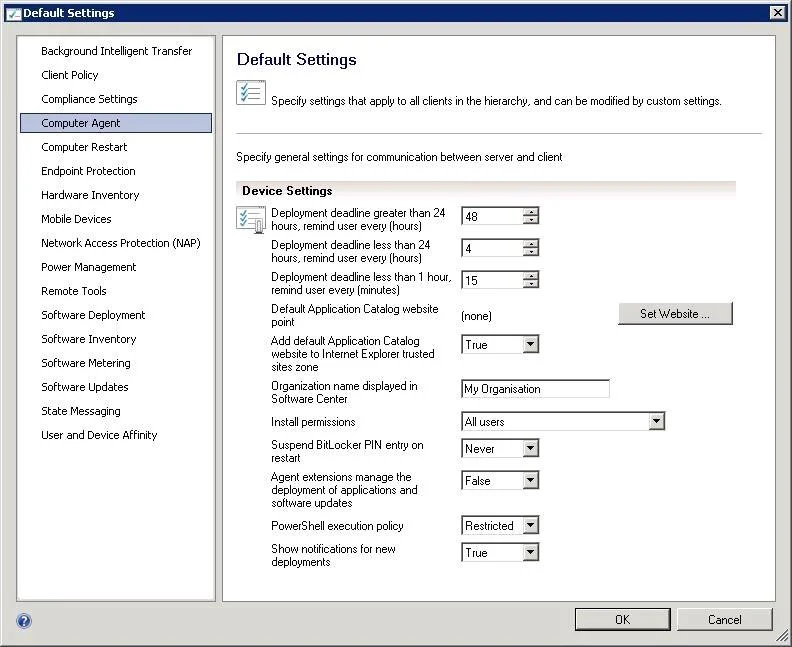
Task: Decrease greater-than-24-hours reminder value
Action: click(530, 220)
